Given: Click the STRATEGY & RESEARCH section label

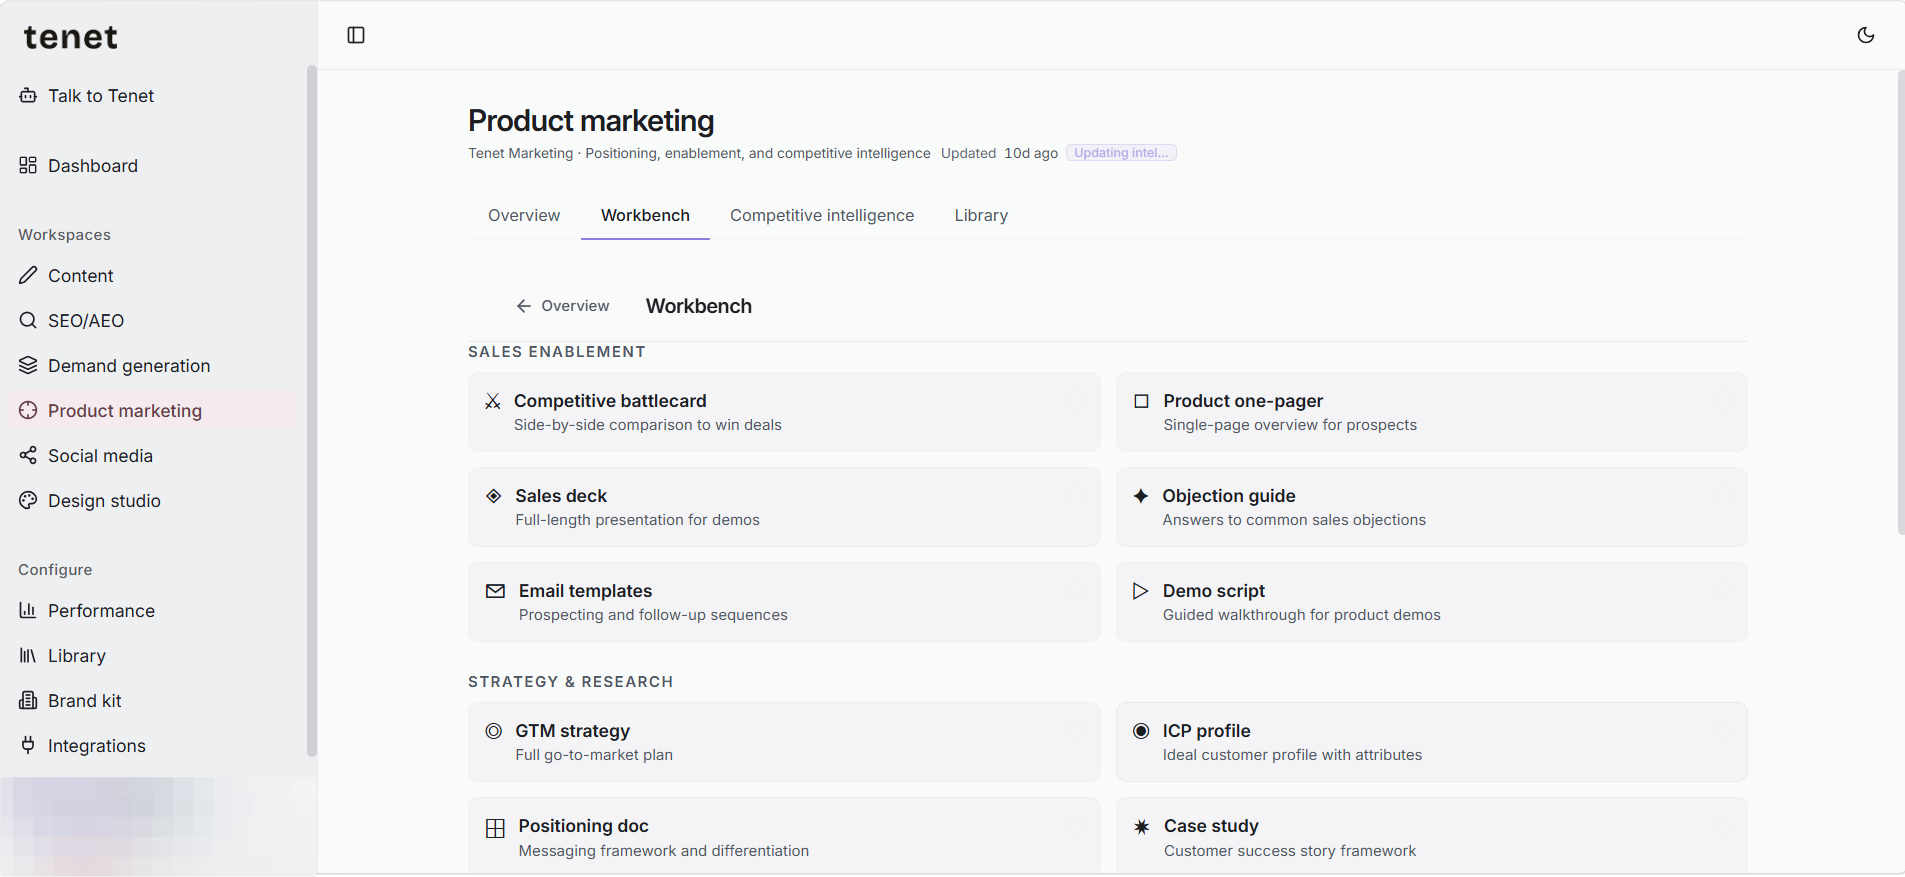Looking at the screenshot, I should click(571, 682).
